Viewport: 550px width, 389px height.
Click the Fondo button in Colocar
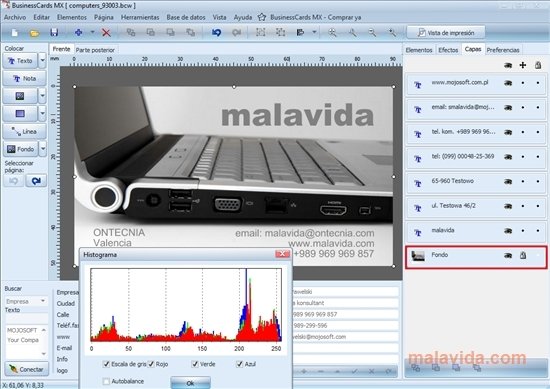pos(20,149)
